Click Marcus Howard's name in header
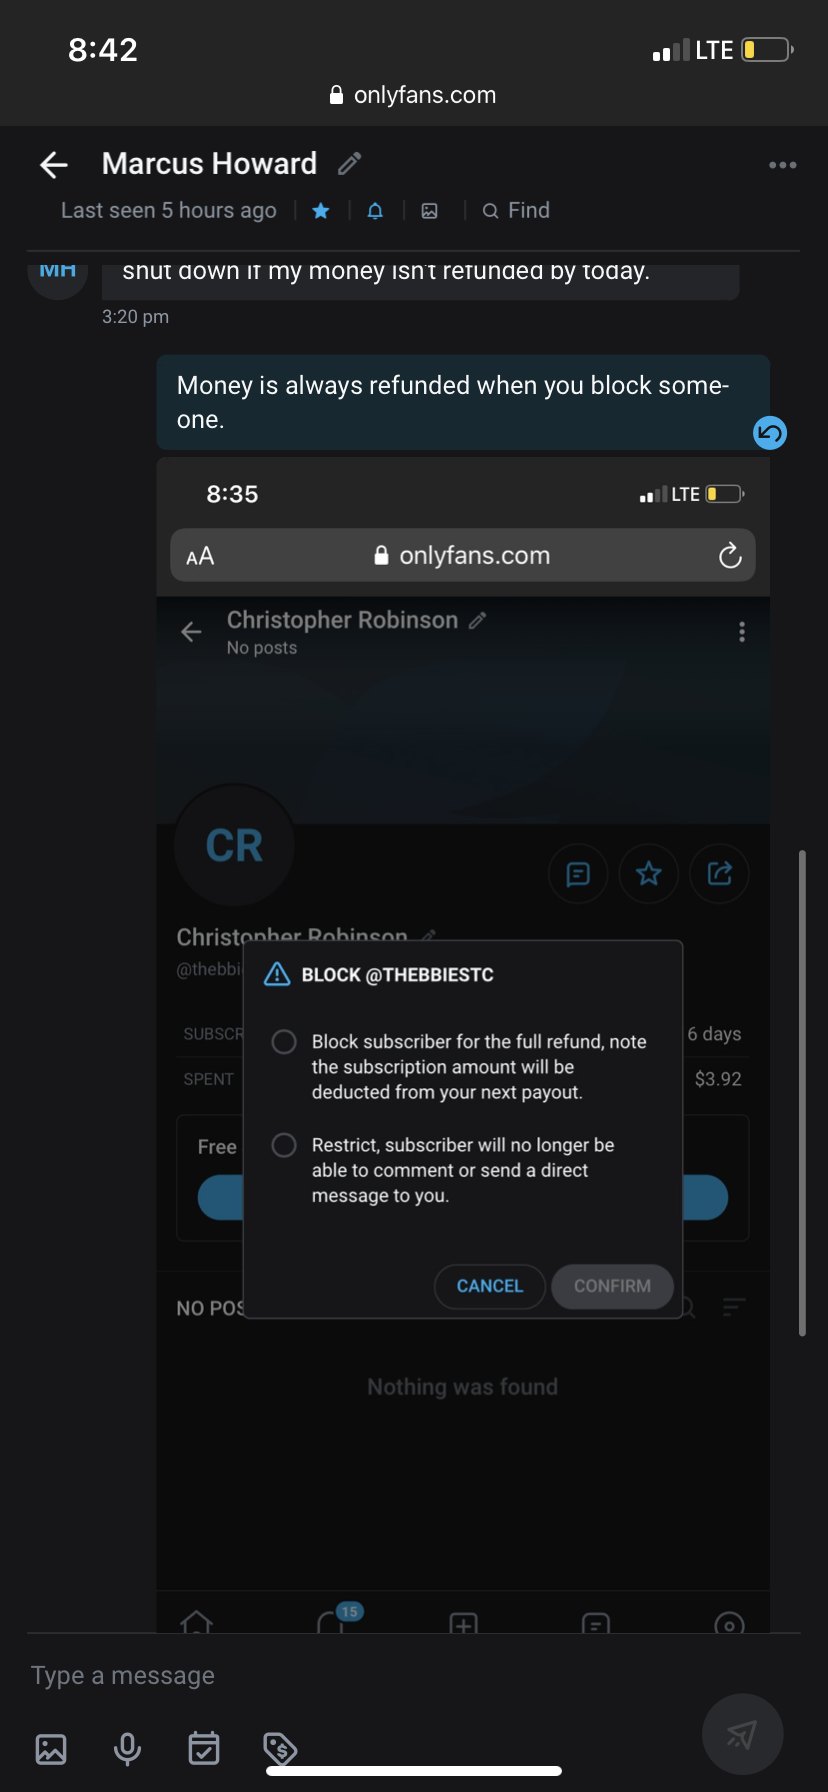Image resolution: width=828 pixels, height=1792 pixels. pos(209,163)
